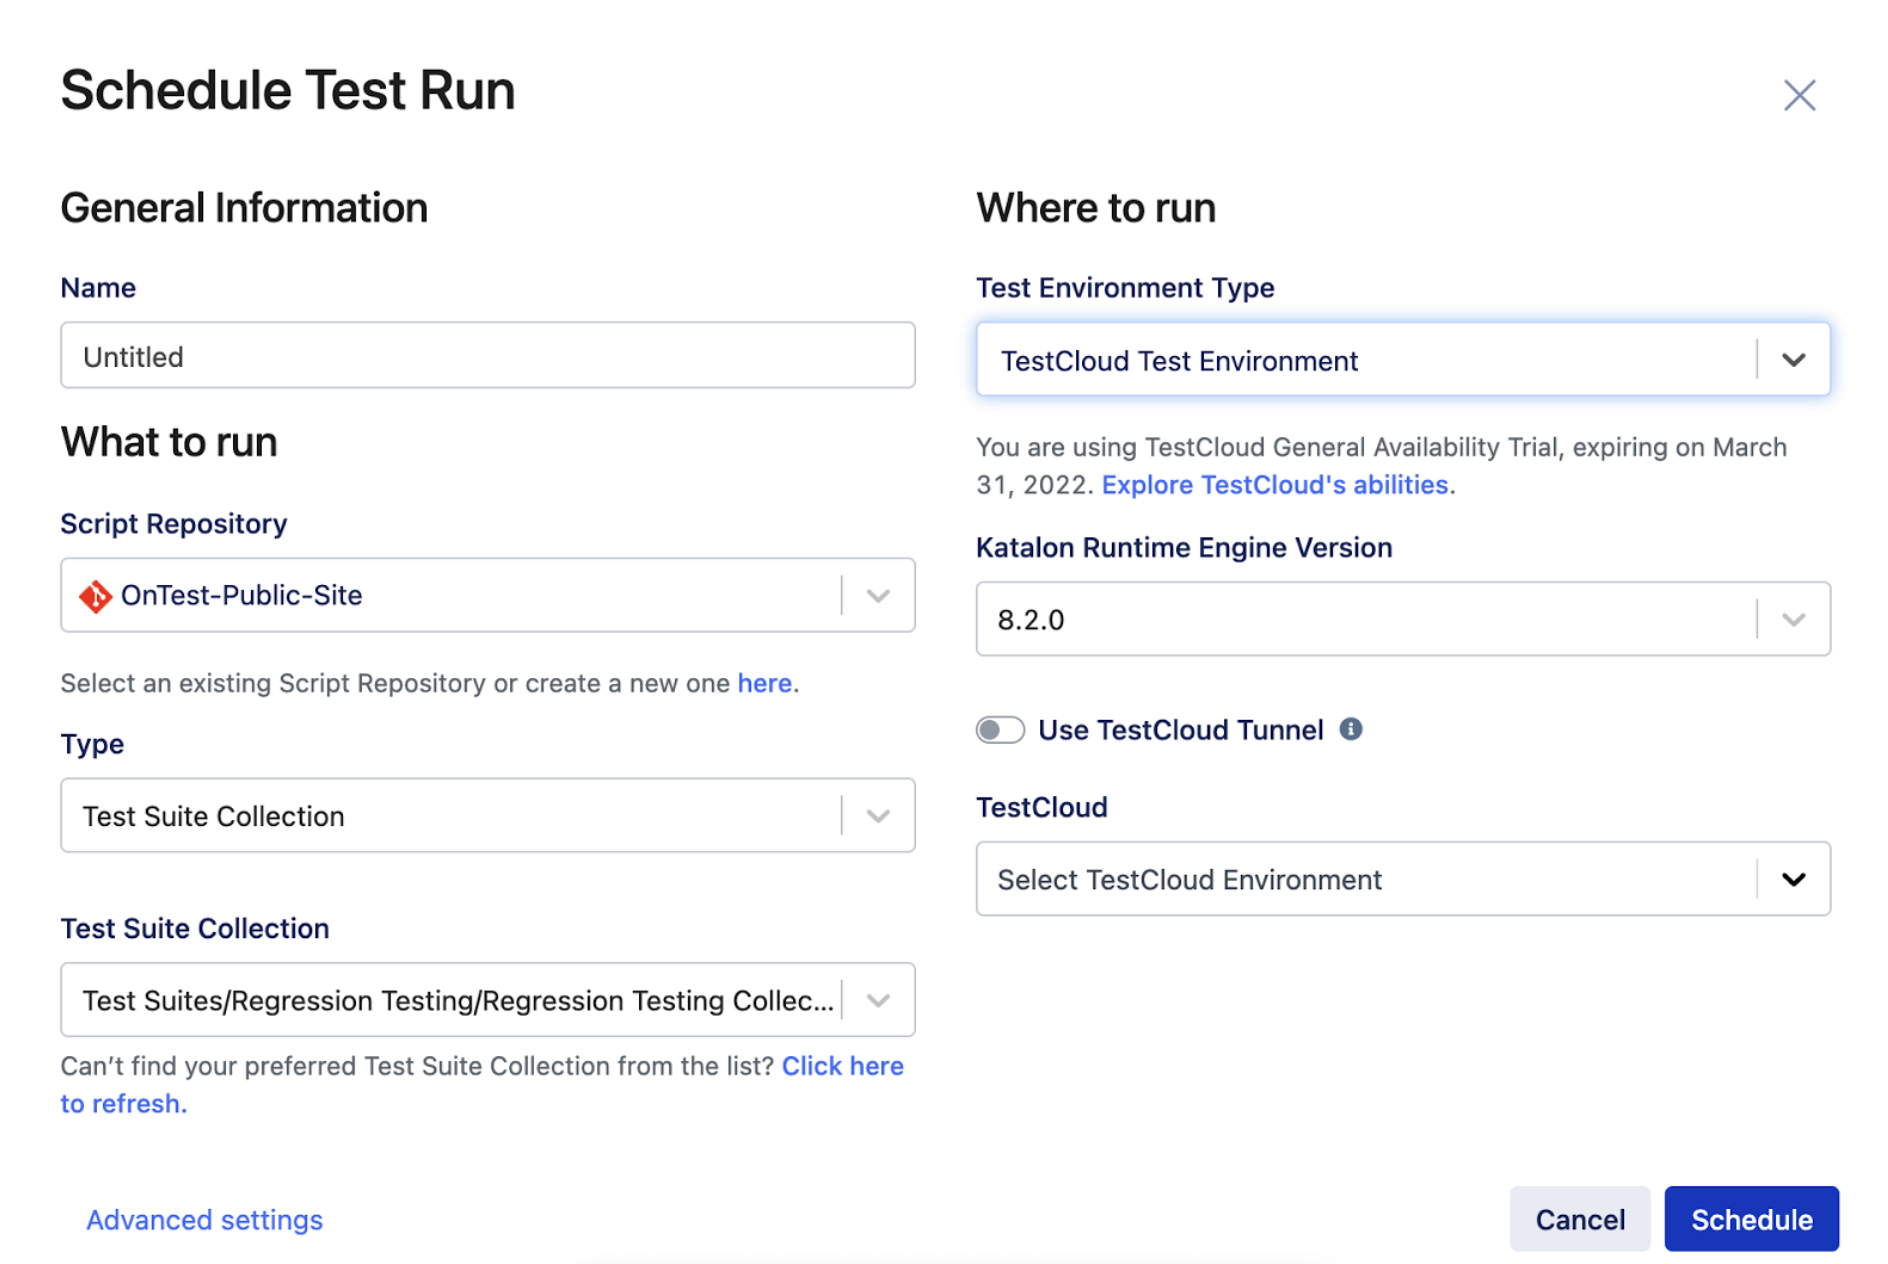
Task: Click the 'Test Environment Type' label
Action: click(x=1125, y=288)
